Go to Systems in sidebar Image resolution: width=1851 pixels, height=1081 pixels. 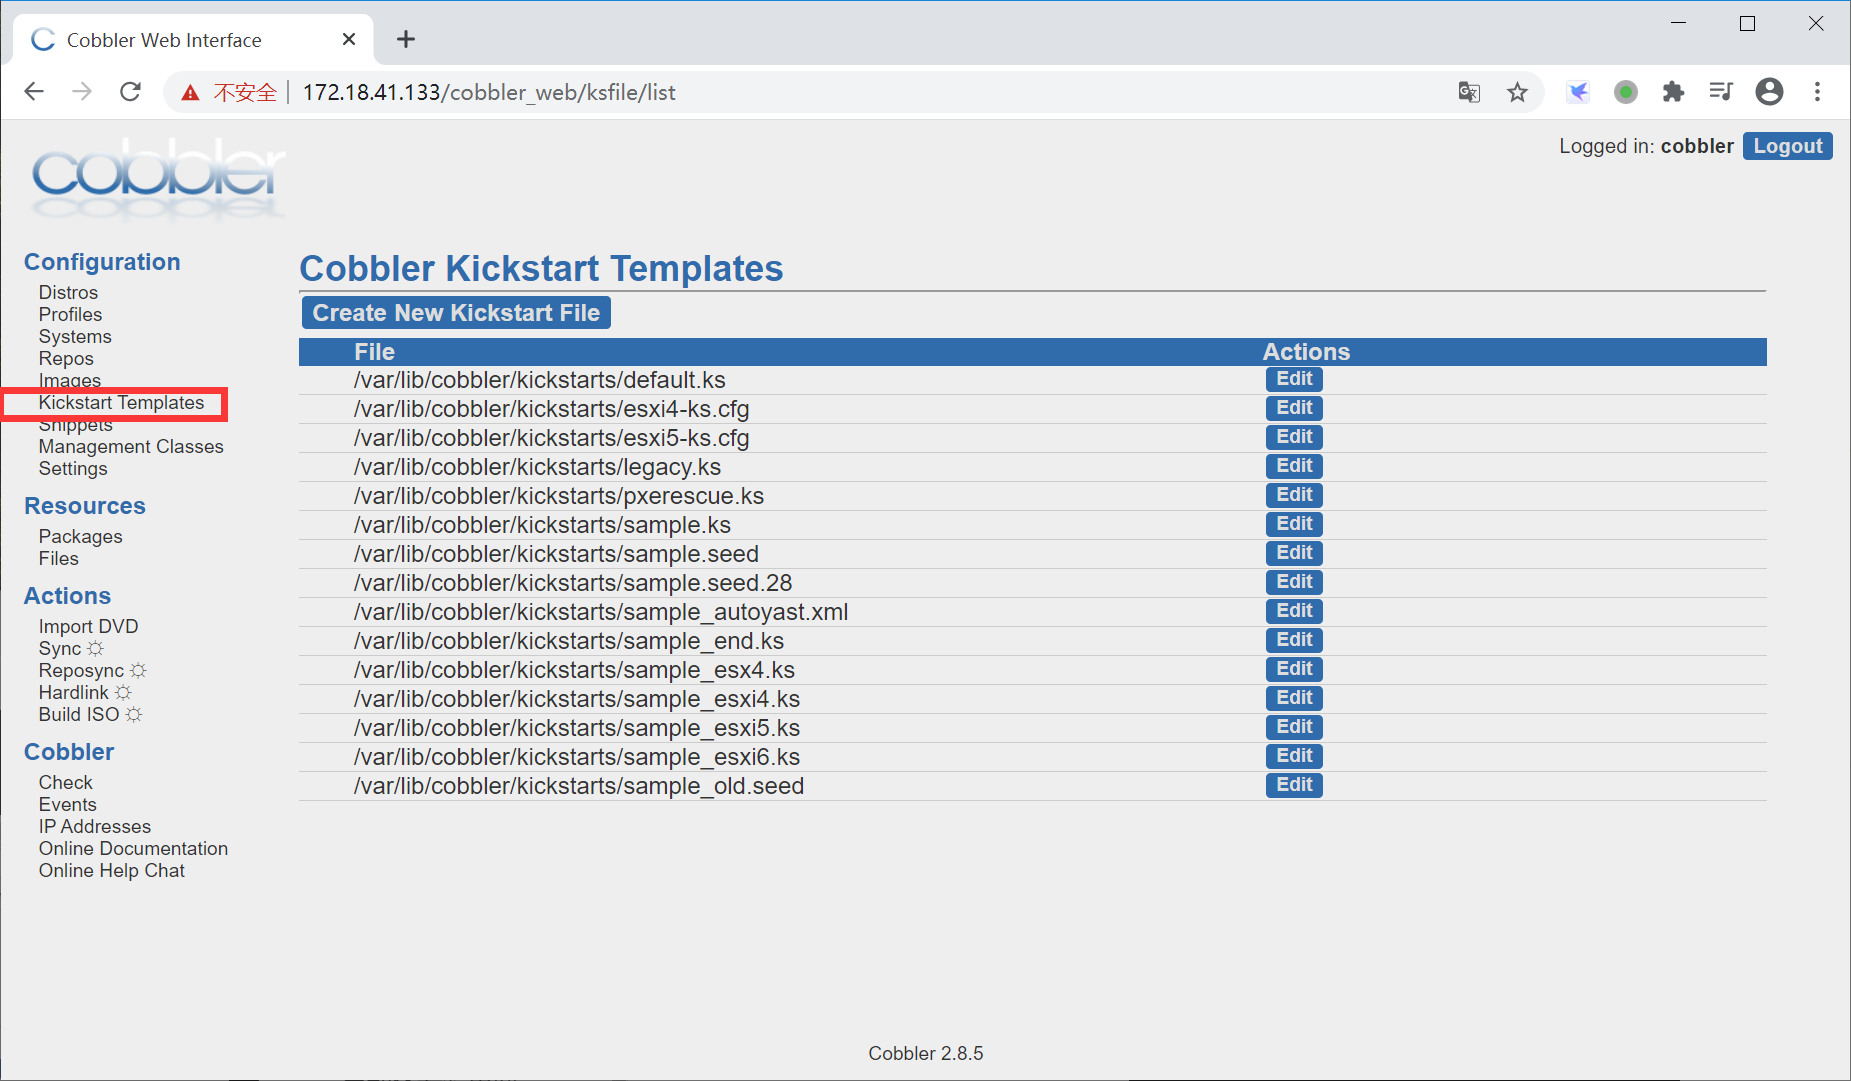[x=75, y=336]
